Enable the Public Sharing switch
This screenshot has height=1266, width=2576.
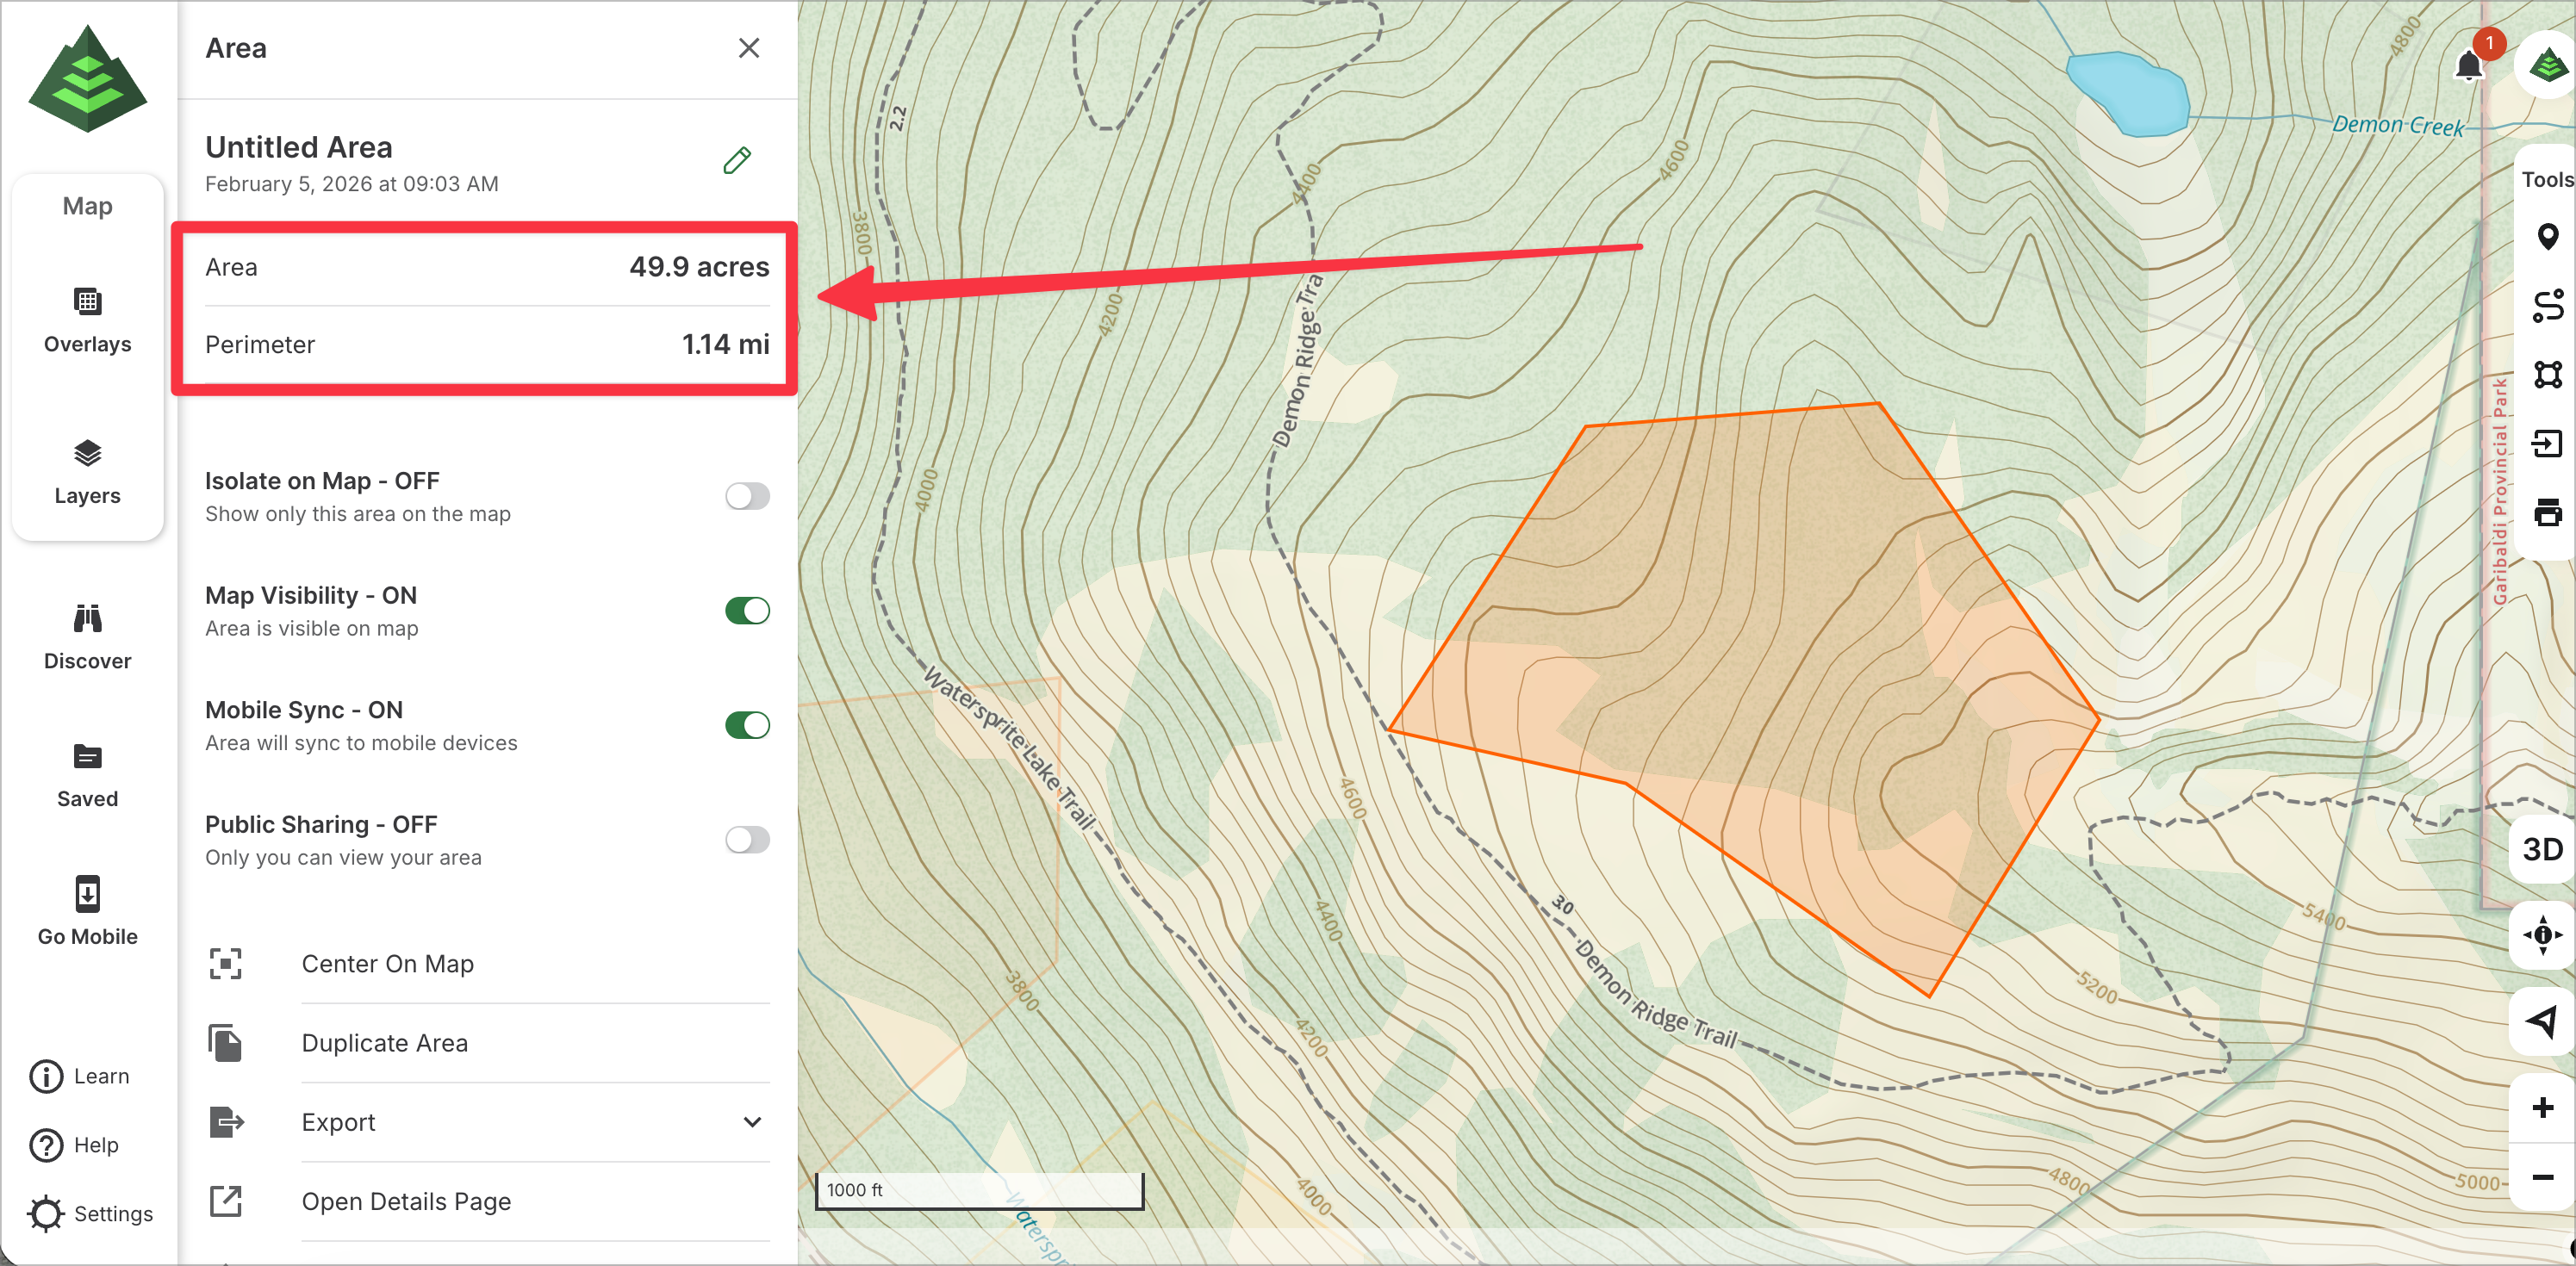747,840
